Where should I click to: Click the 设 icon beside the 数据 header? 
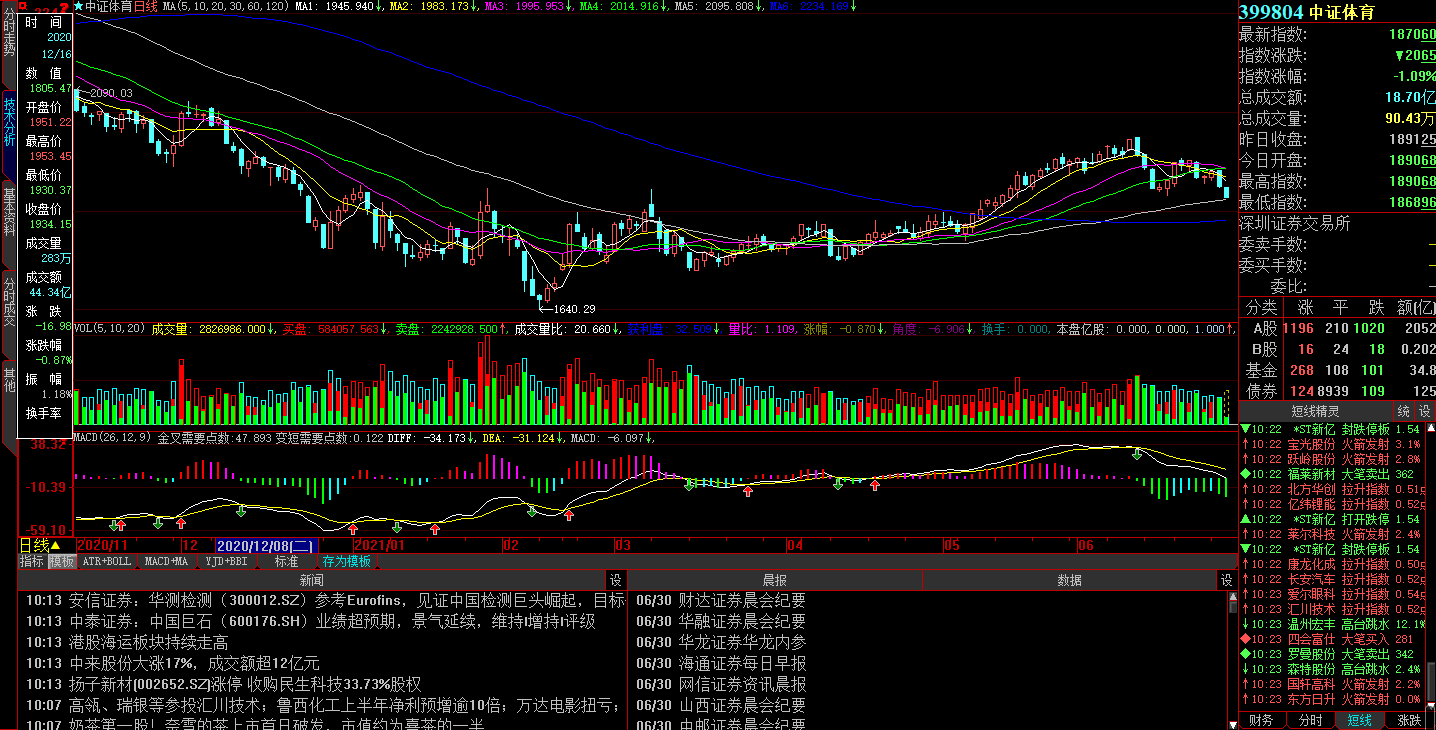click(1225, 580)
